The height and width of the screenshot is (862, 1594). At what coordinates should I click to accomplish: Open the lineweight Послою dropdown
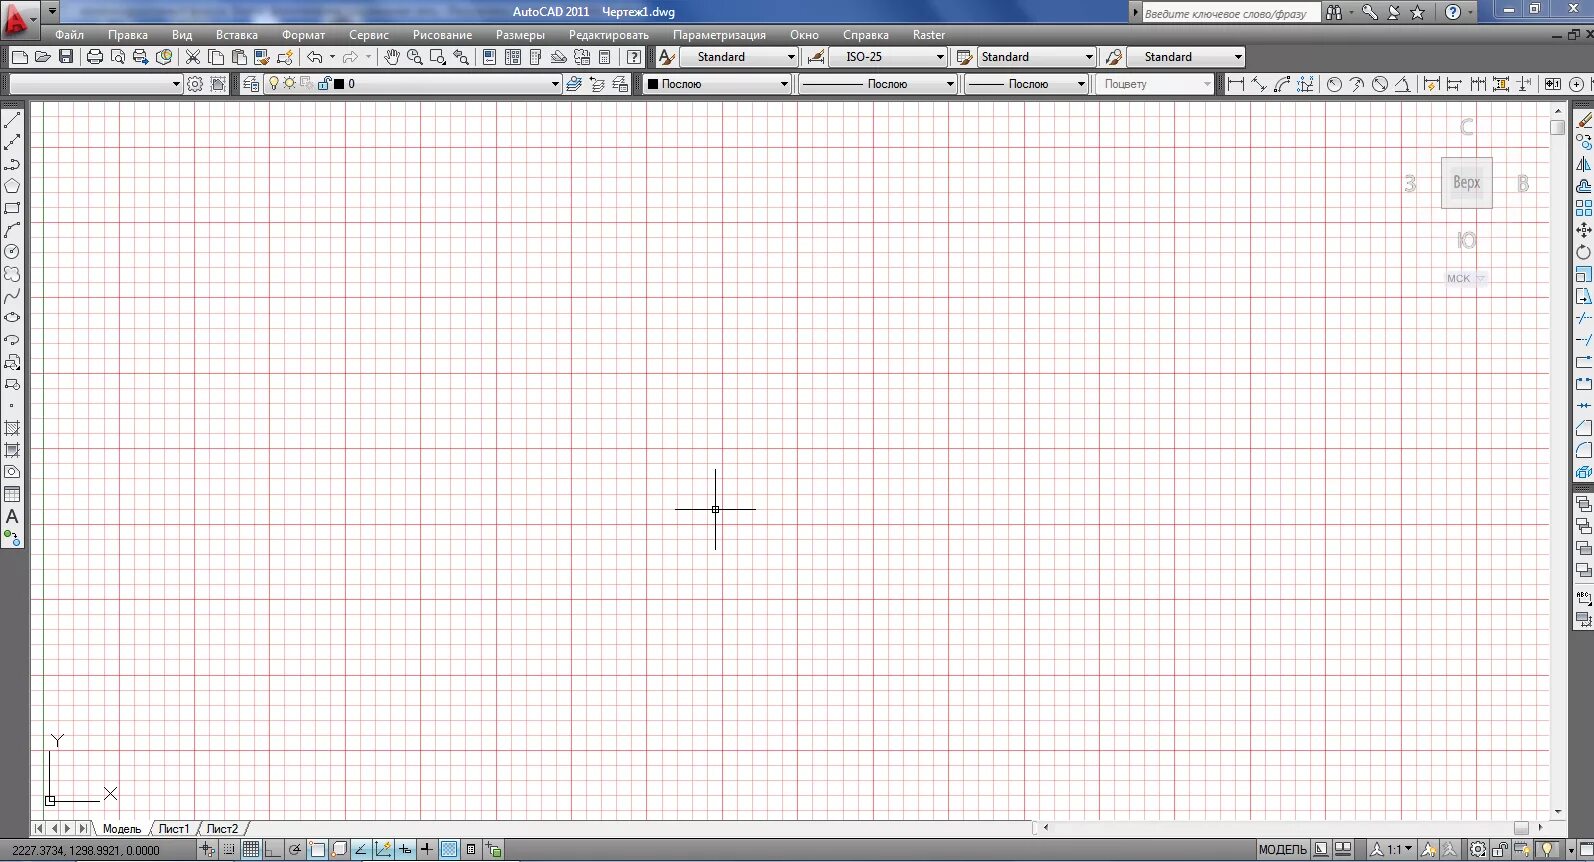coord(1026,84)
